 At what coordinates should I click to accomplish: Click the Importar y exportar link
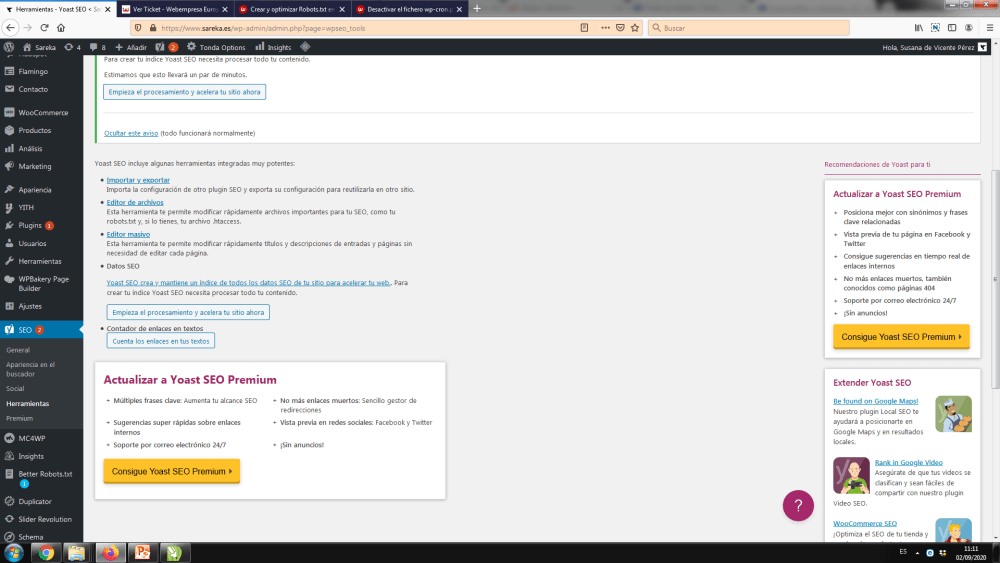click(138, 180)
